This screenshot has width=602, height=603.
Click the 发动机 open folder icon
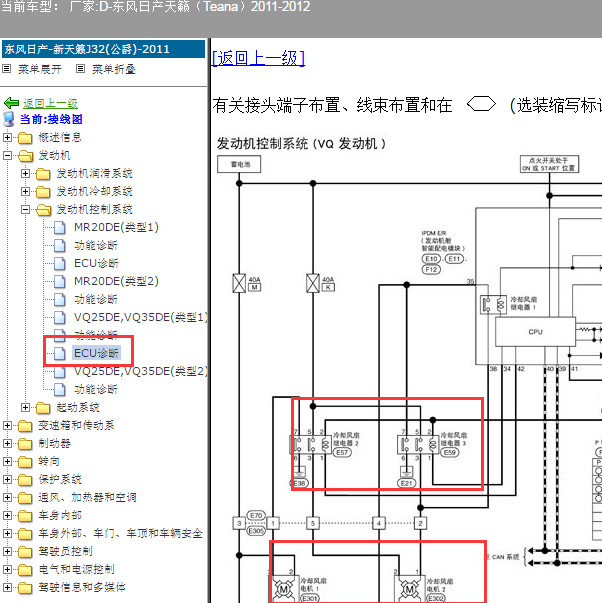pos(25,156)
